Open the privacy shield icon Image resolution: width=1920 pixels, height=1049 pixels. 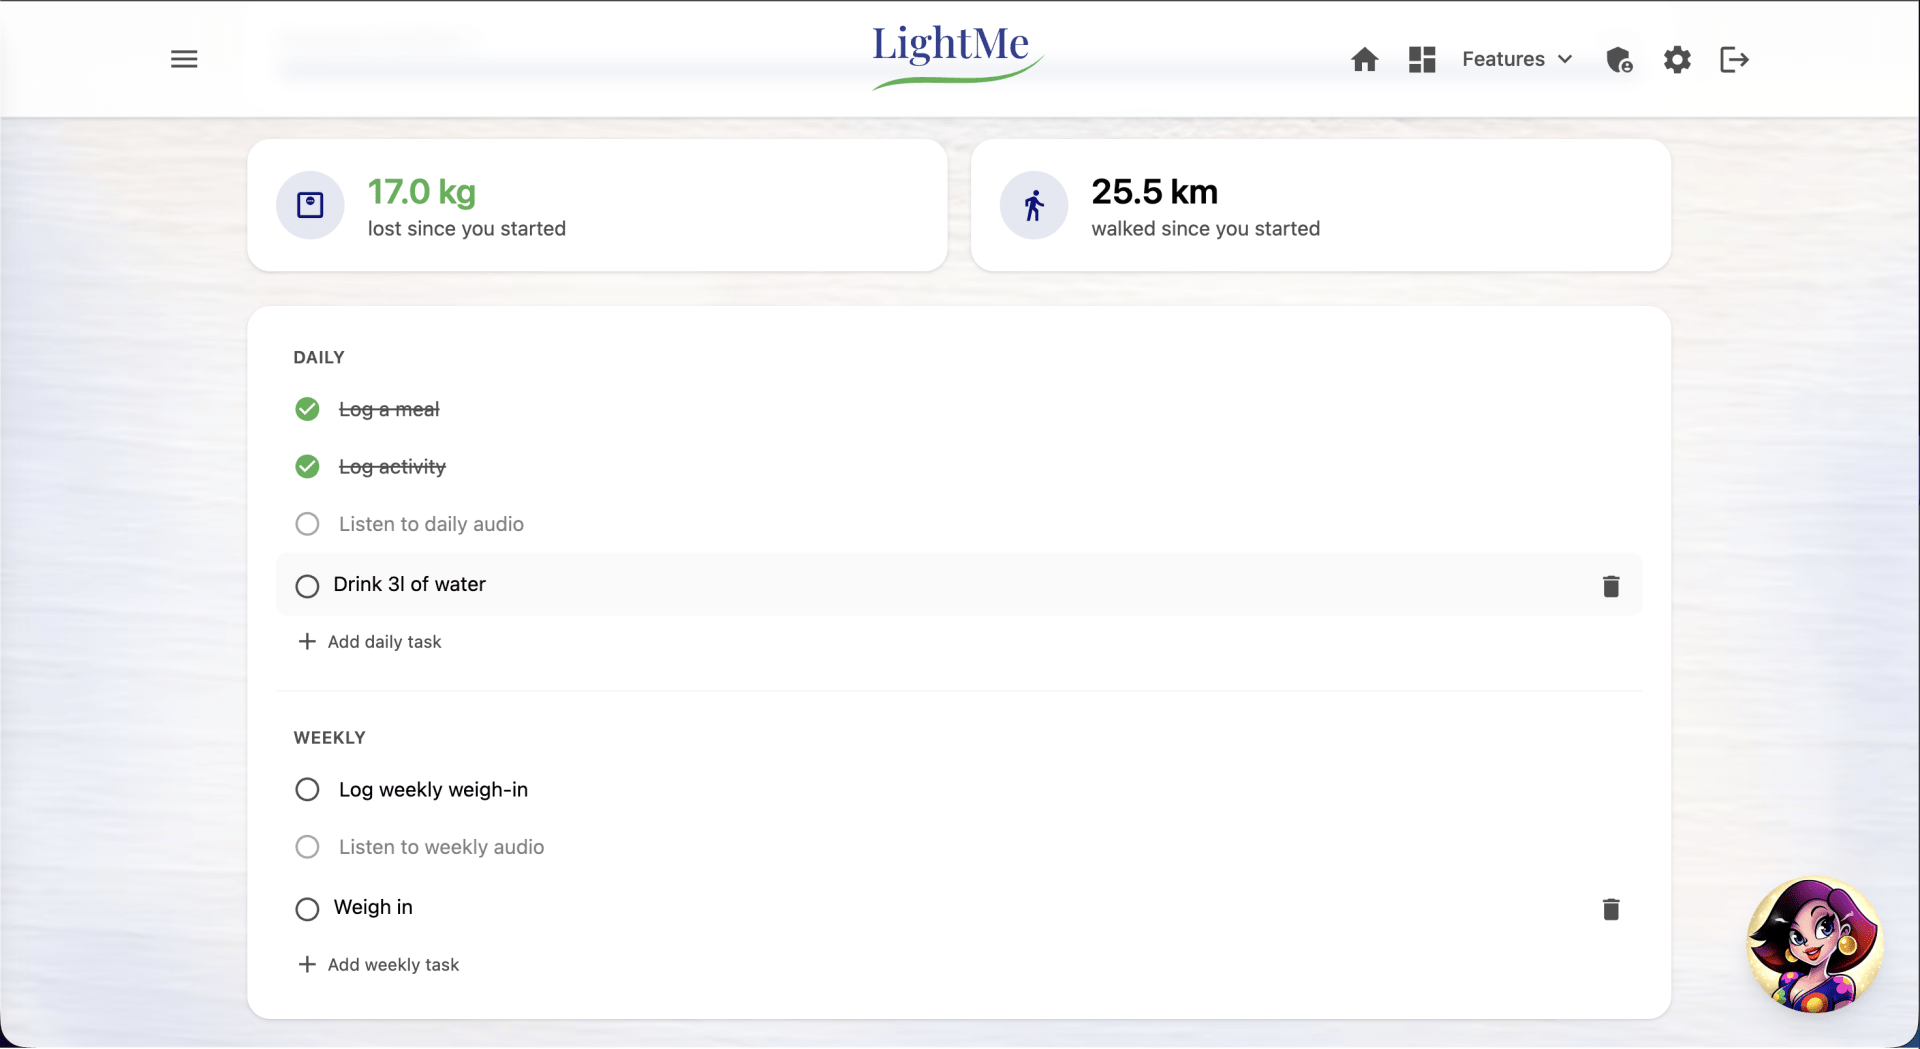(x=1619, y=60)
